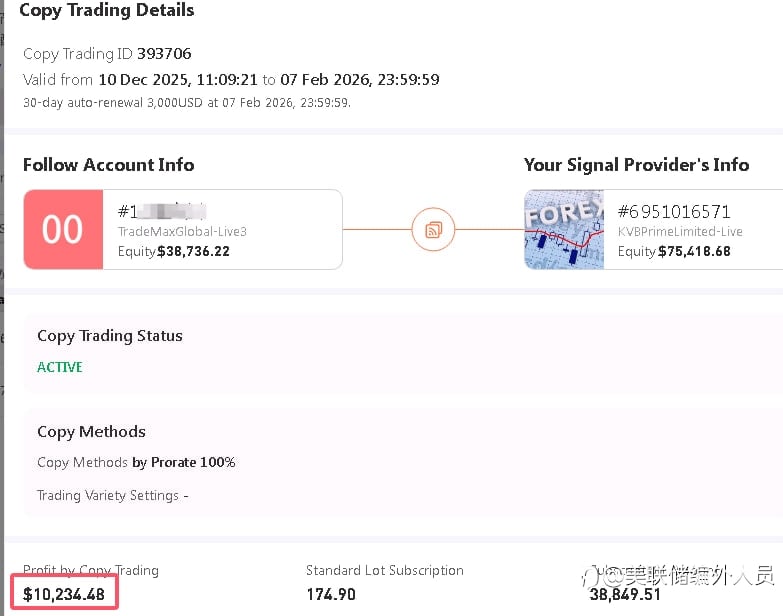Select the KVBPrimeLimited-Live server label

coord(680,232)
